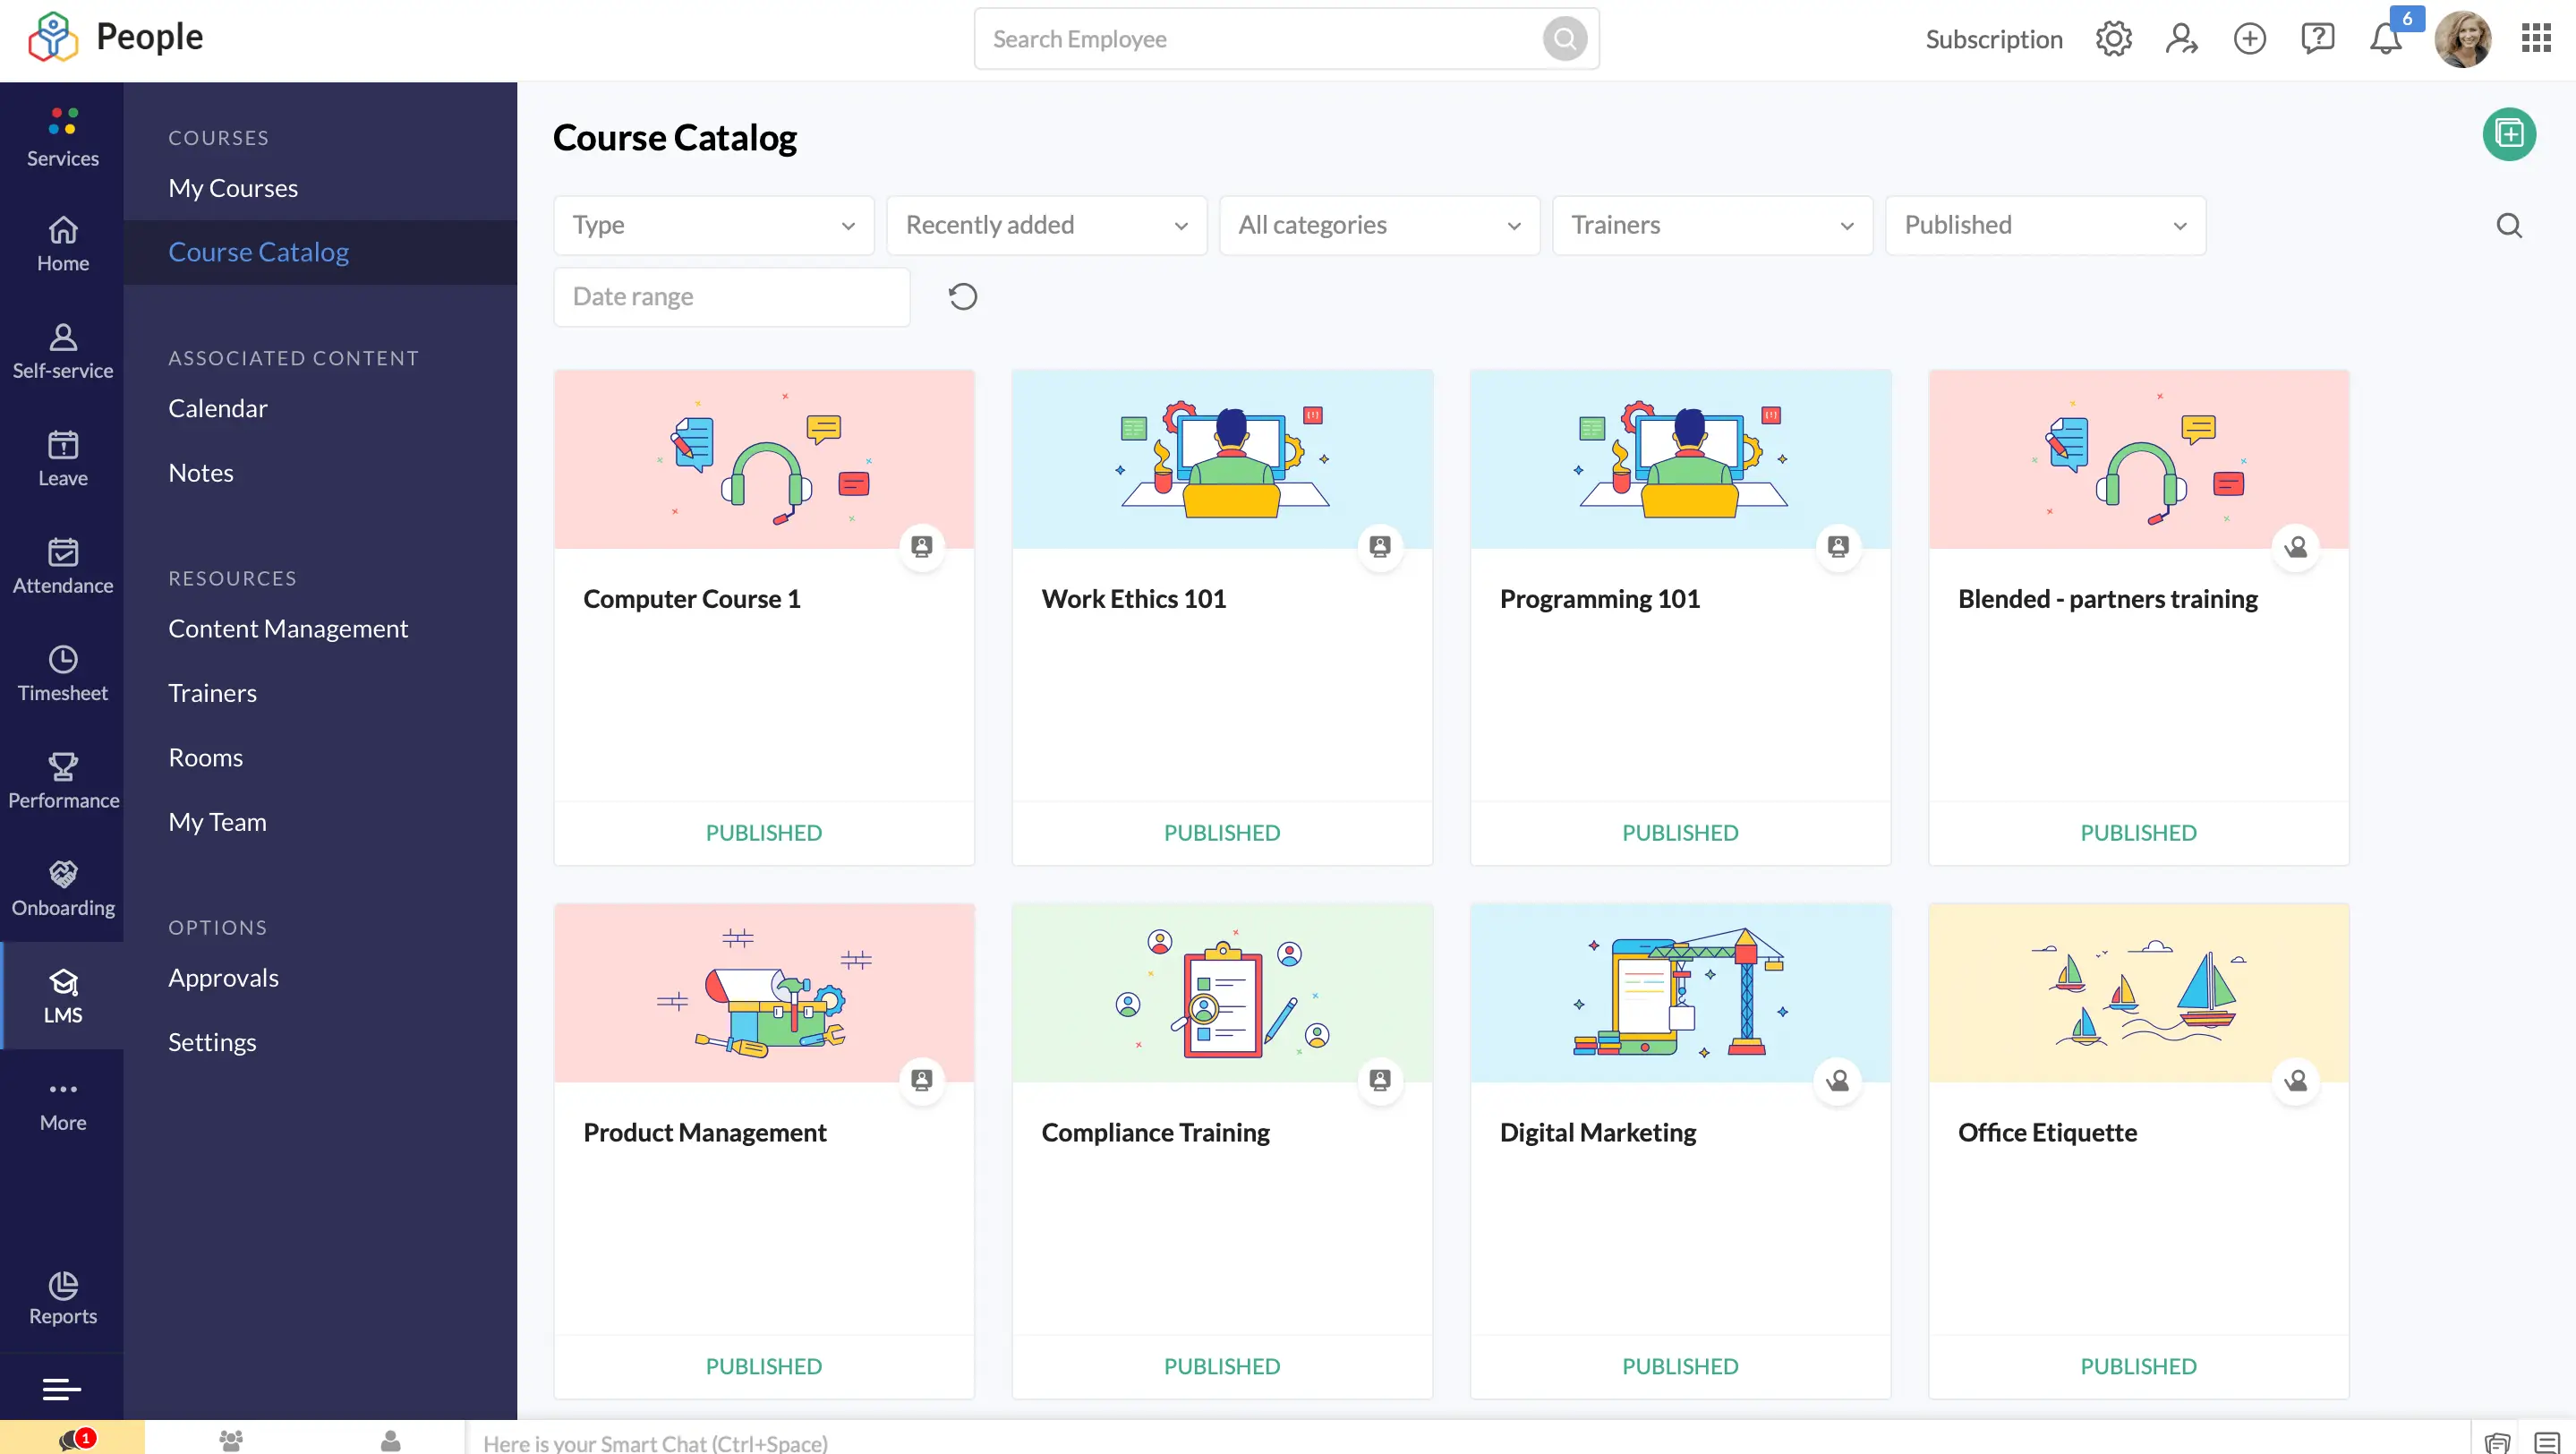Click the green add-course icon near Course Catalog
This screenshot has height=1454, width=2576.
tap(2509, 134)
